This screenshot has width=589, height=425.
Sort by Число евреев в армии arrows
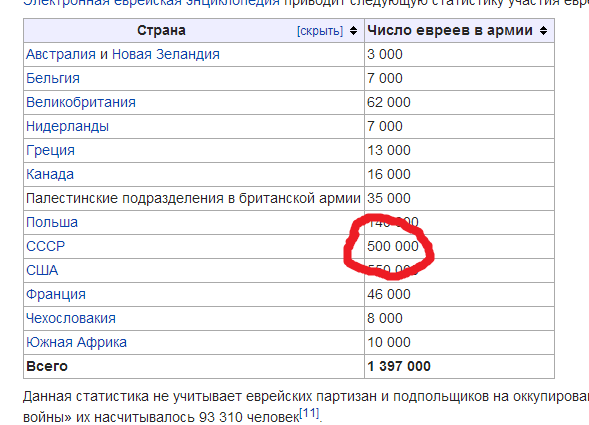coord(543,30)
